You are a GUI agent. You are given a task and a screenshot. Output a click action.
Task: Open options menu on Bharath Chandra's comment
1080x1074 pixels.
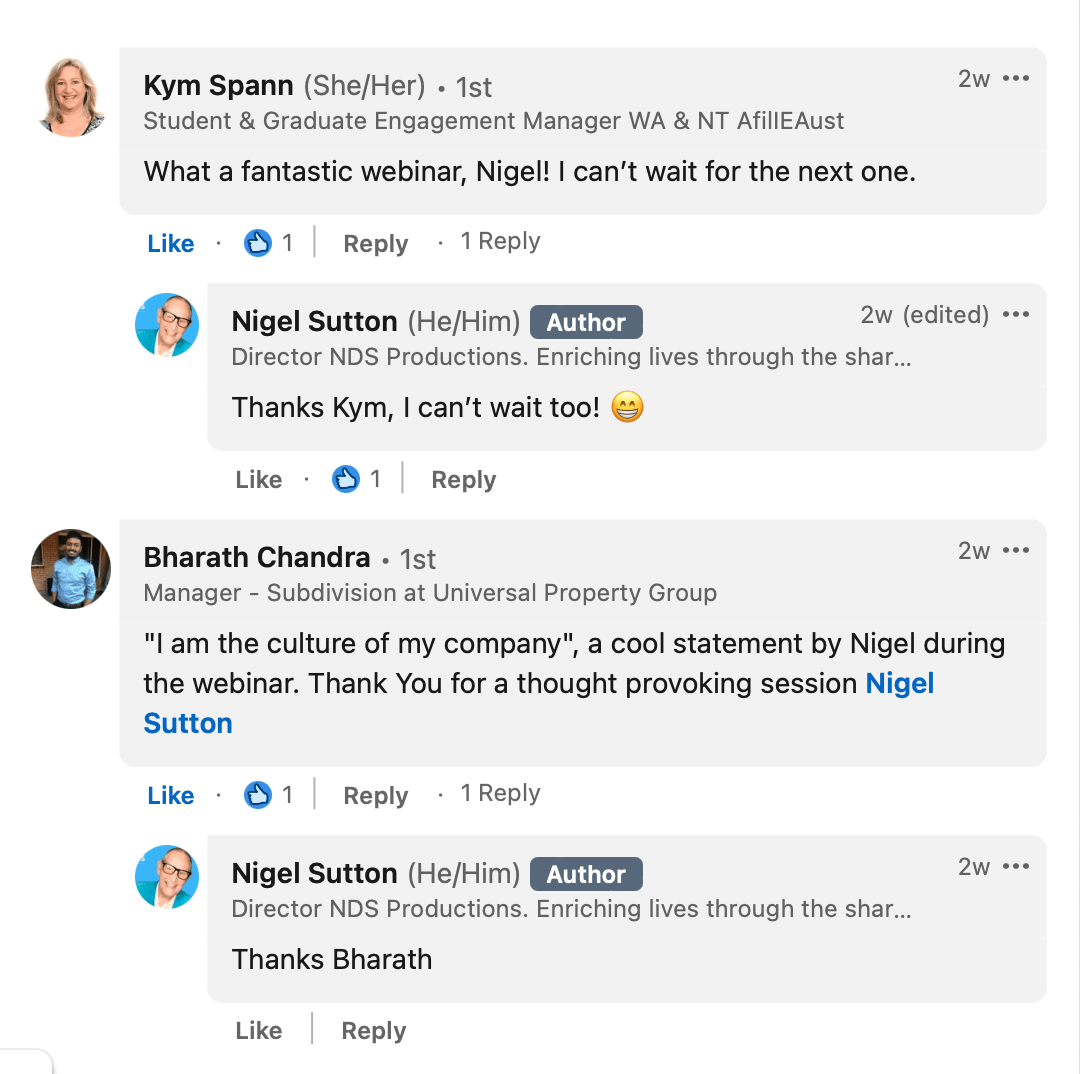(x=1016, y=550)
